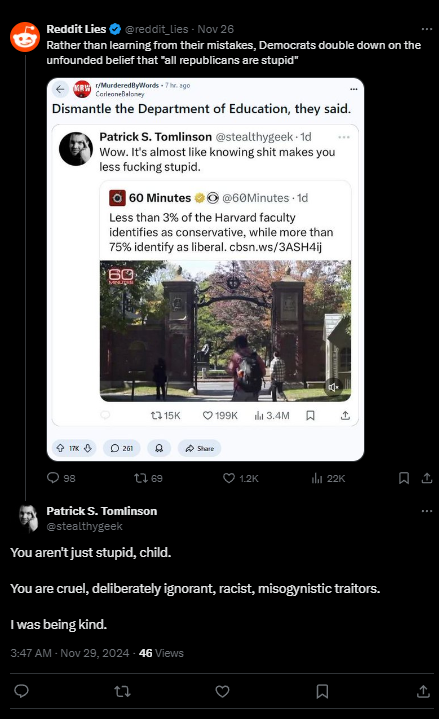Open the 46 Views count on reply
Viewport: 439px width, 719px height.
161,653
